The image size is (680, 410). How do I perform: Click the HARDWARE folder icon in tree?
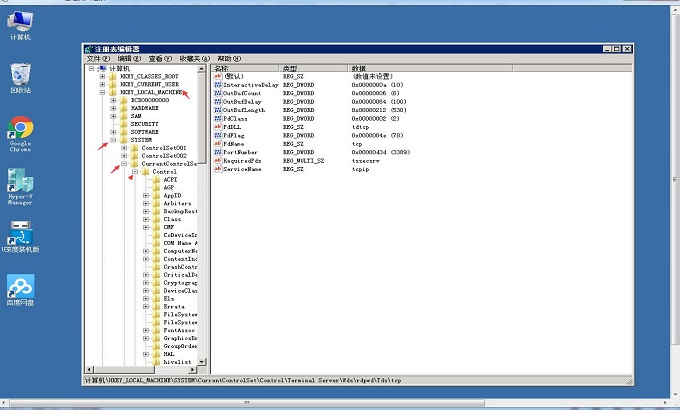click(x=124, y=108)
